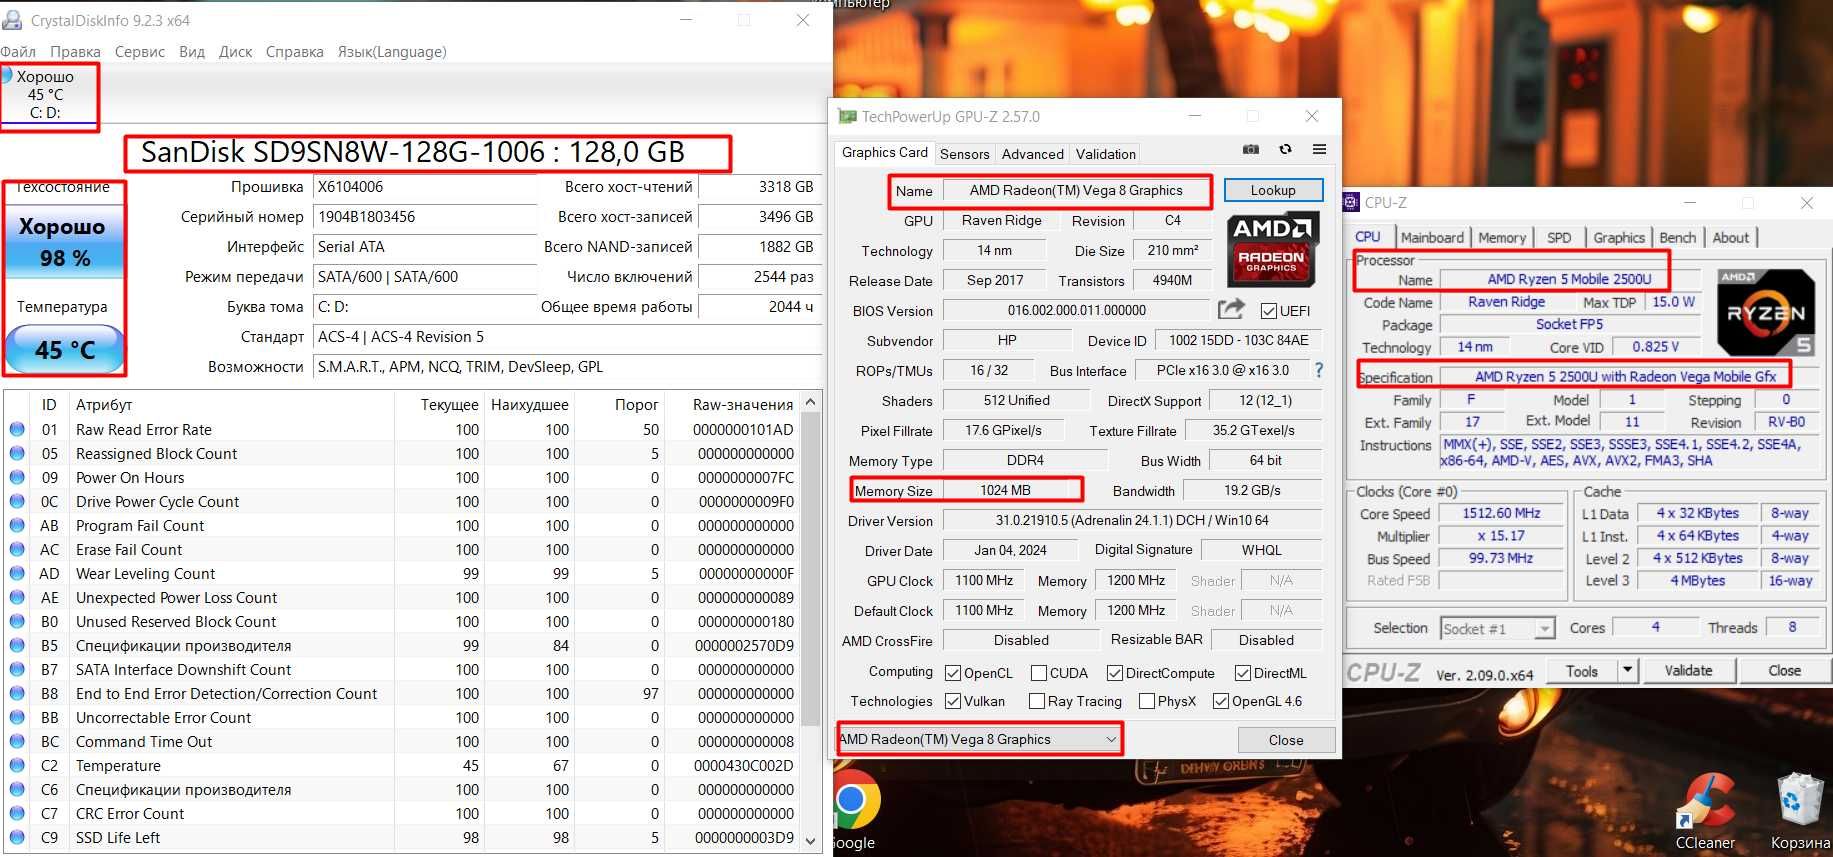Click Driver Version field in GPU-Z
The image size is (1833, 857).
(x=1132, y=521)
